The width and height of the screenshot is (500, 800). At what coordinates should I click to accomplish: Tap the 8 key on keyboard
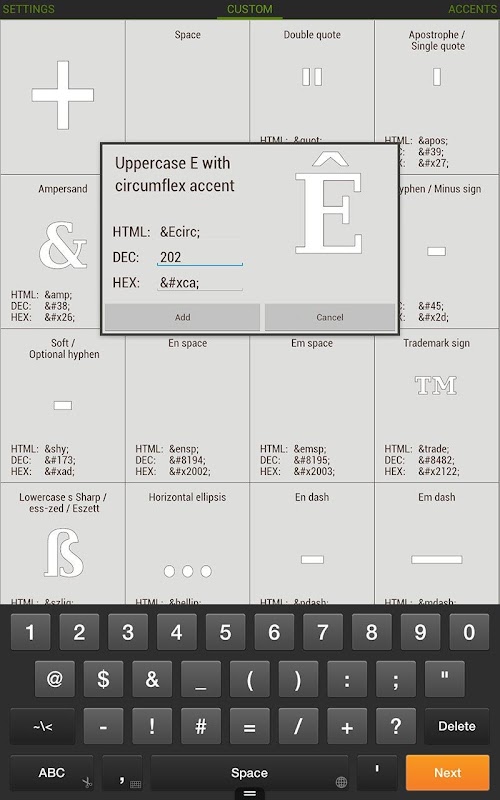point(371,632)
